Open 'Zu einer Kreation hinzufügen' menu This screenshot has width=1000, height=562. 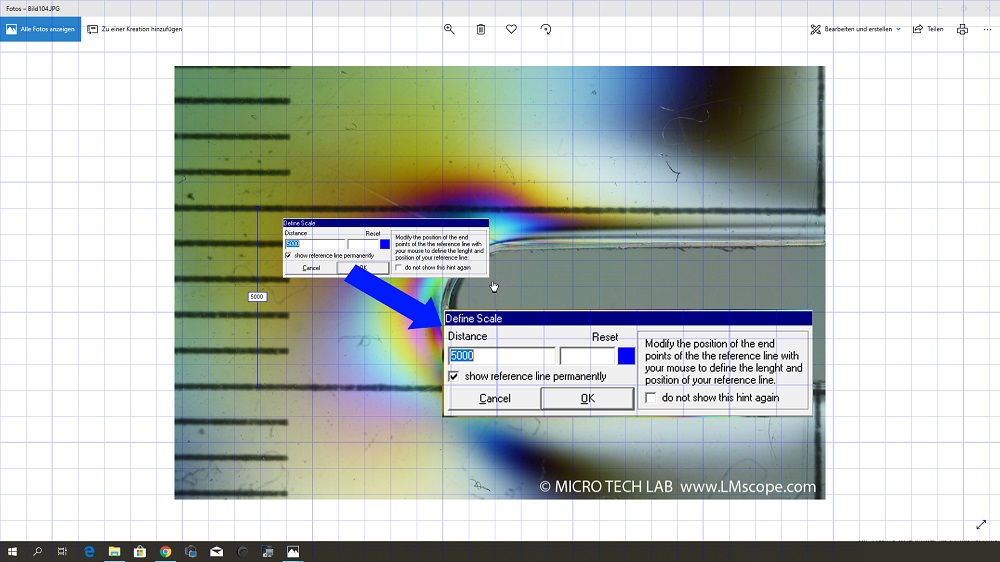click(135, 29)
